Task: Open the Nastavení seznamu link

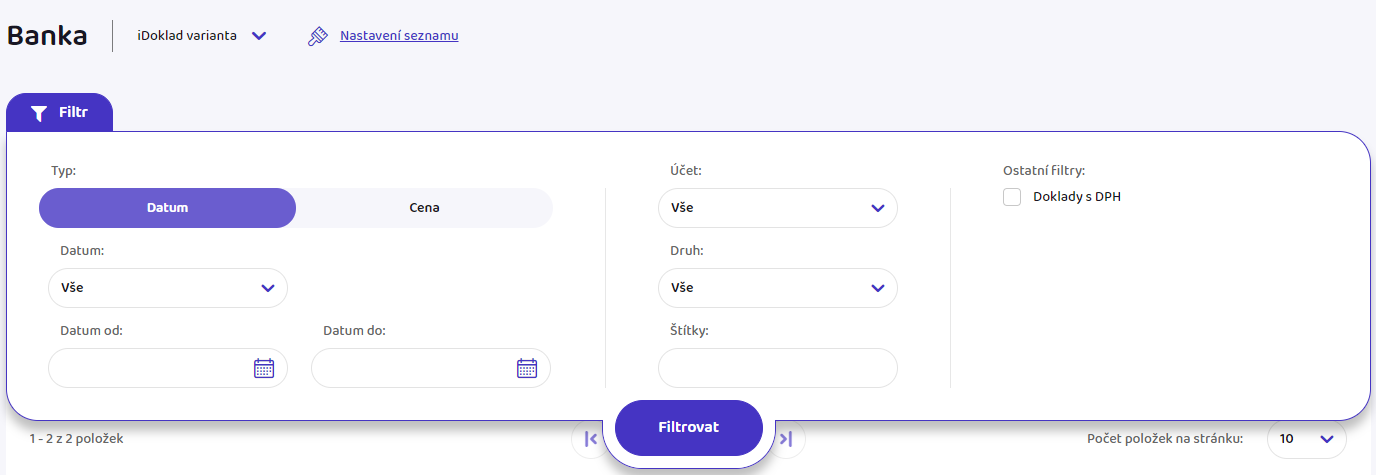Action: coord(399,36)
